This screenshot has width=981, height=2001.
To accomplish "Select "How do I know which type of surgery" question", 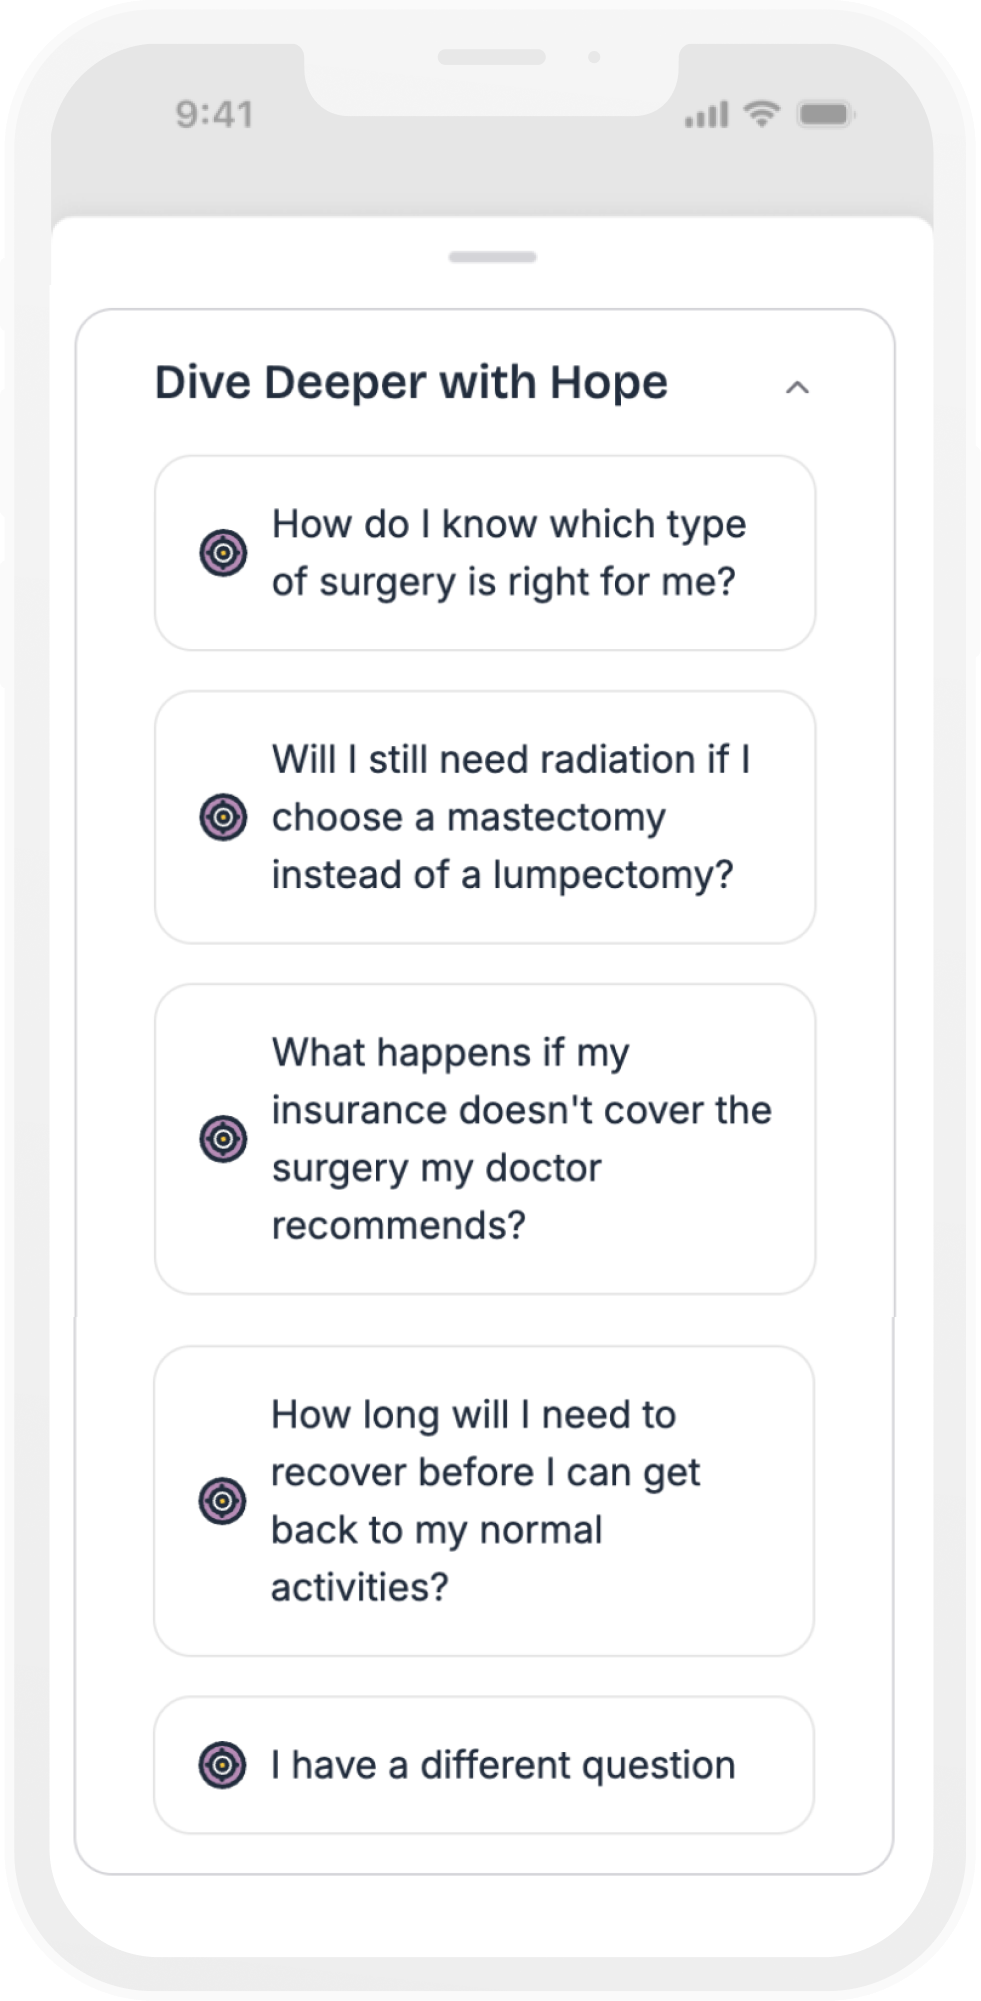I will [508, 552].
